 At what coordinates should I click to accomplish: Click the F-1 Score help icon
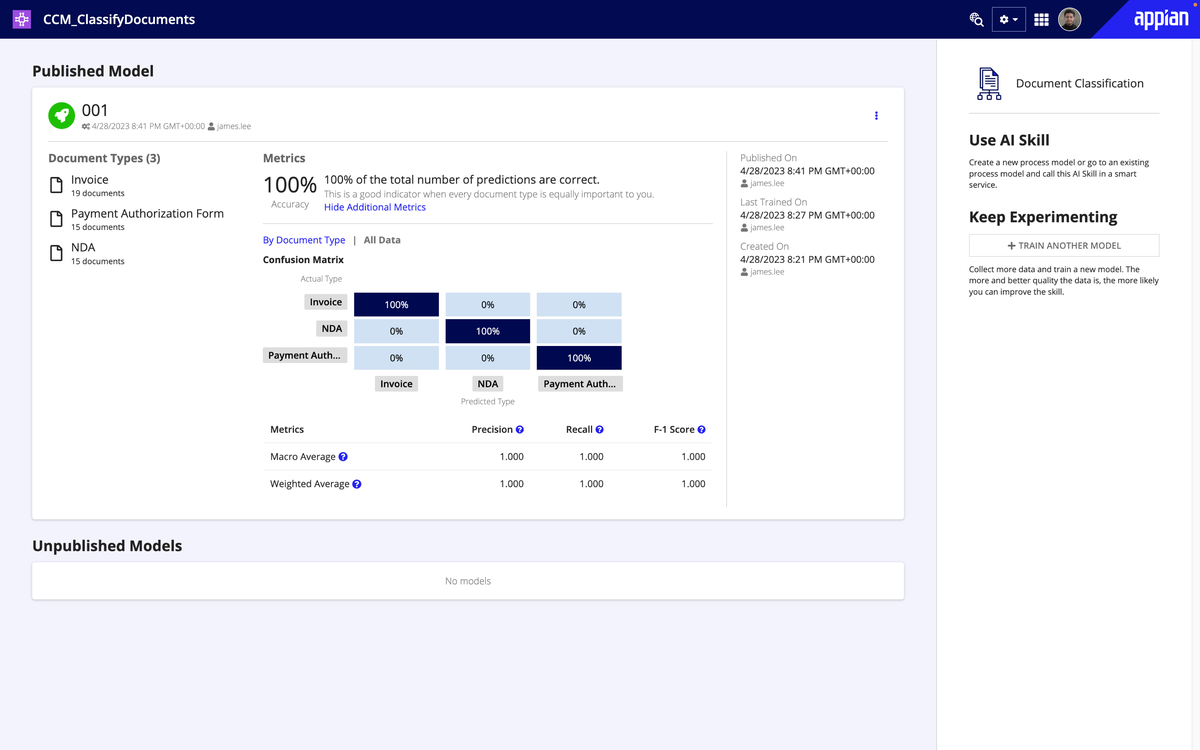pyautogui.click(x=701, y=430)
